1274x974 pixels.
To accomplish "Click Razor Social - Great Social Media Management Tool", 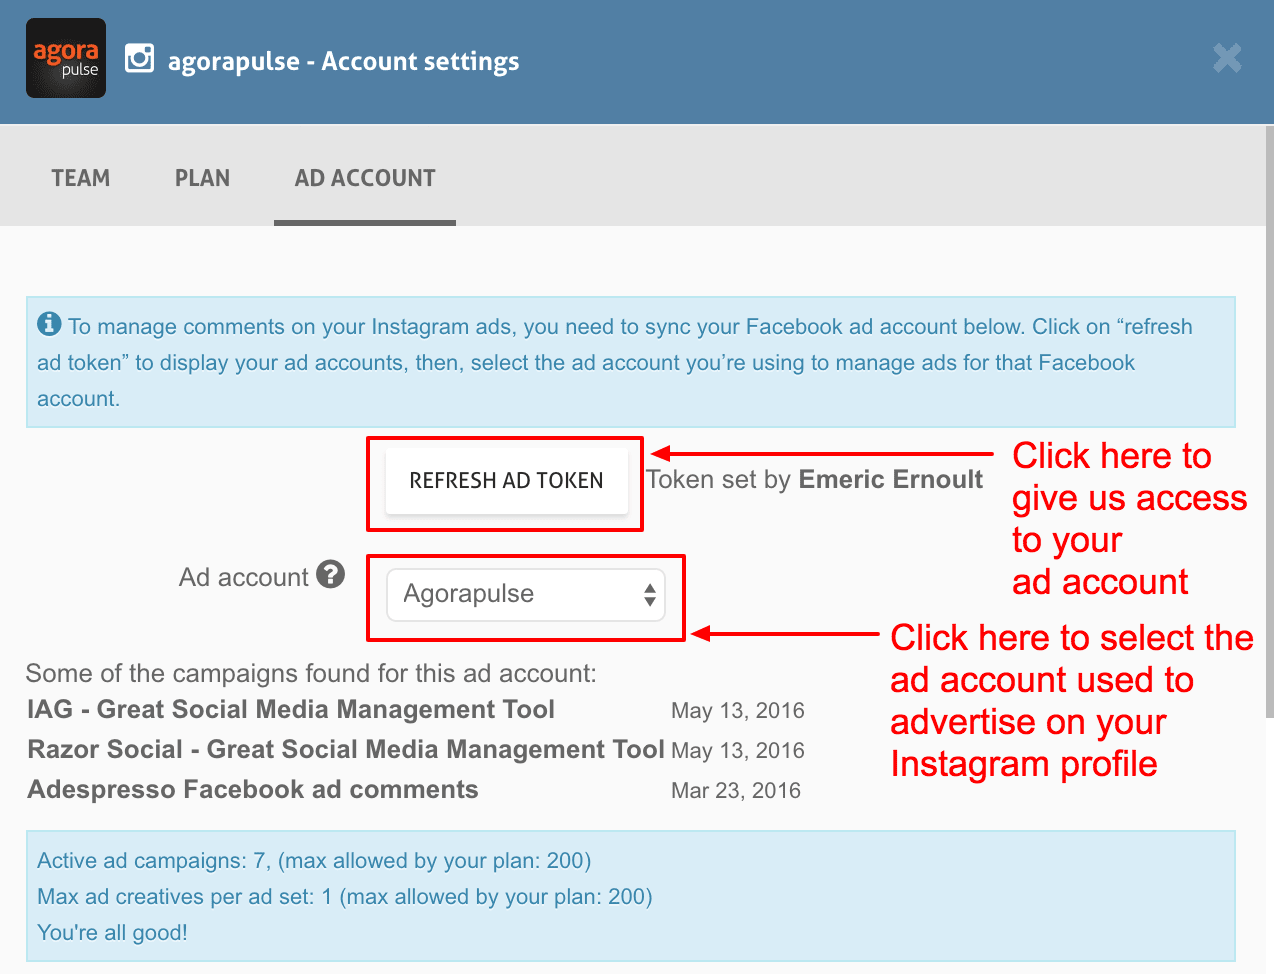I will tap(346, 750).
